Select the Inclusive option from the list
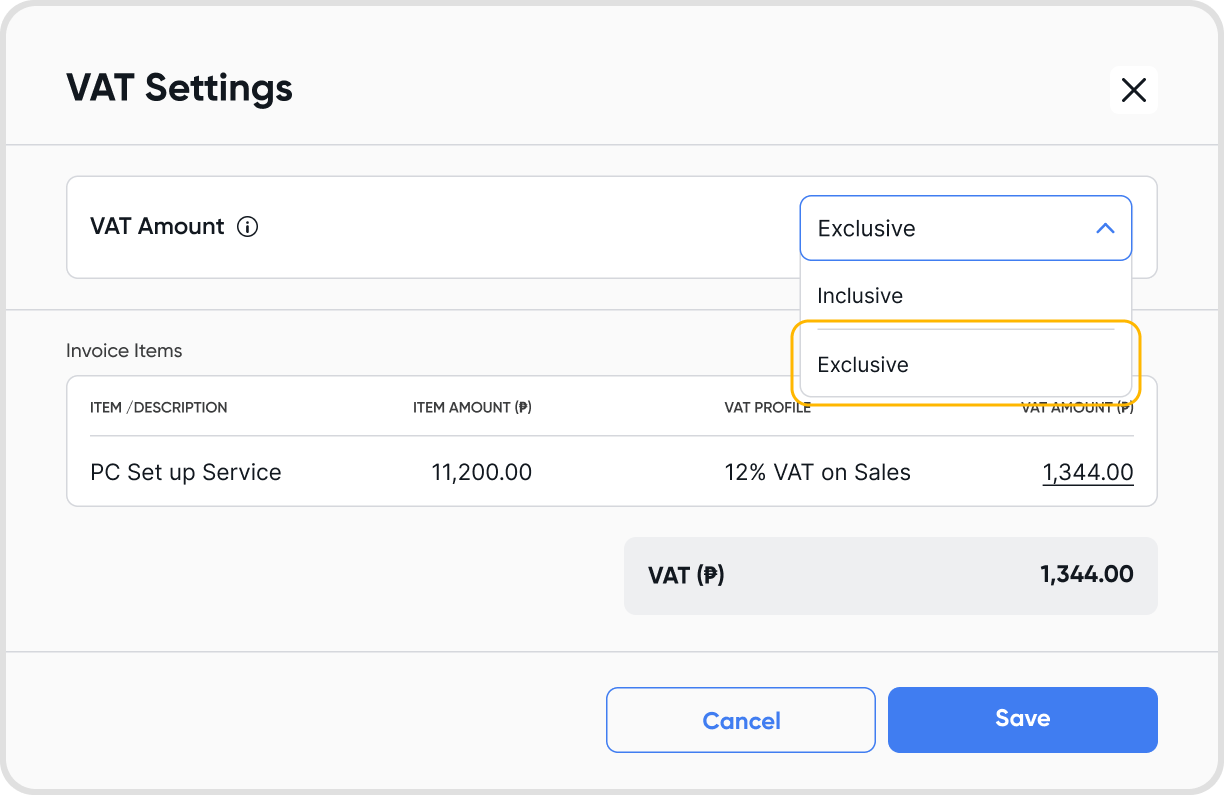 (860, 296)
